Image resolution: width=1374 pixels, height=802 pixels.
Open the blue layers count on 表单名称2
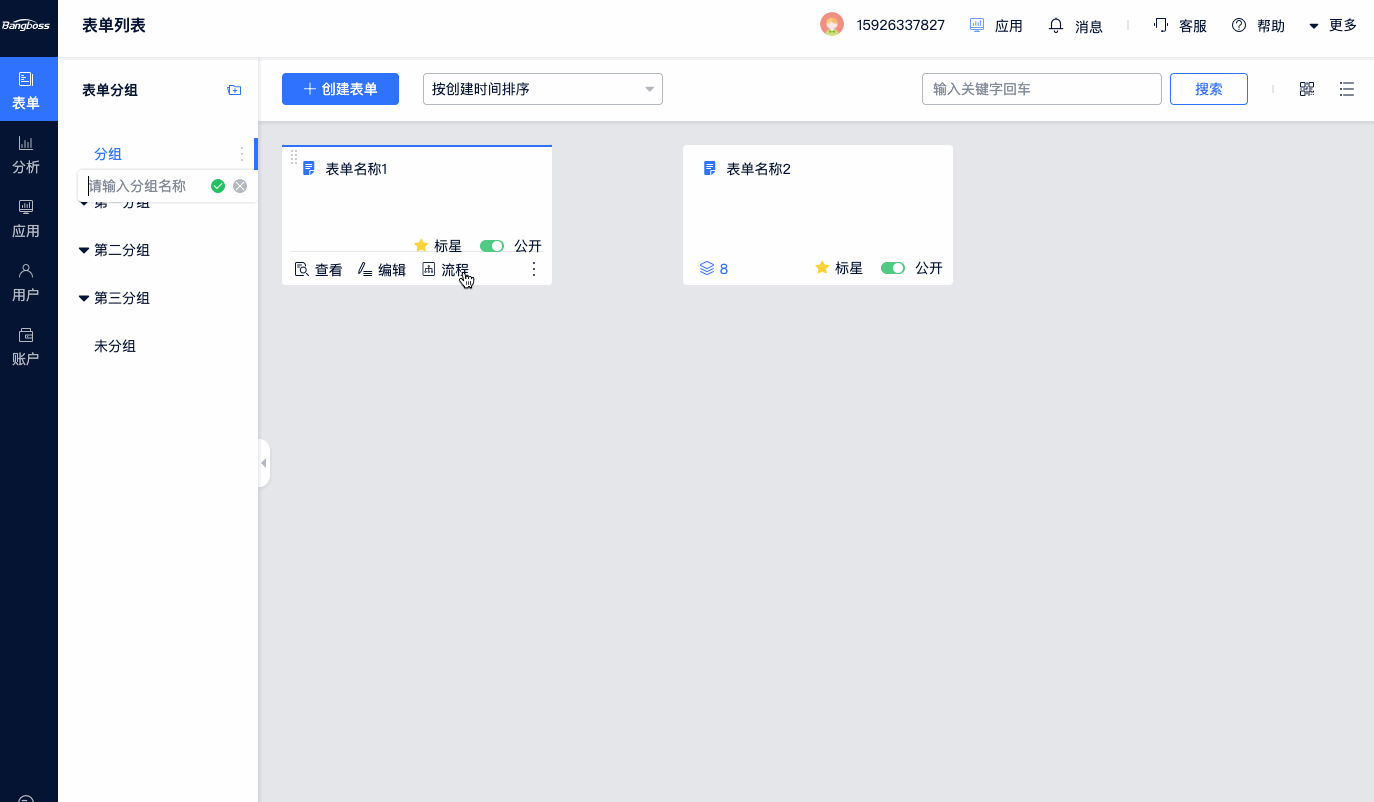pos(714,268)
